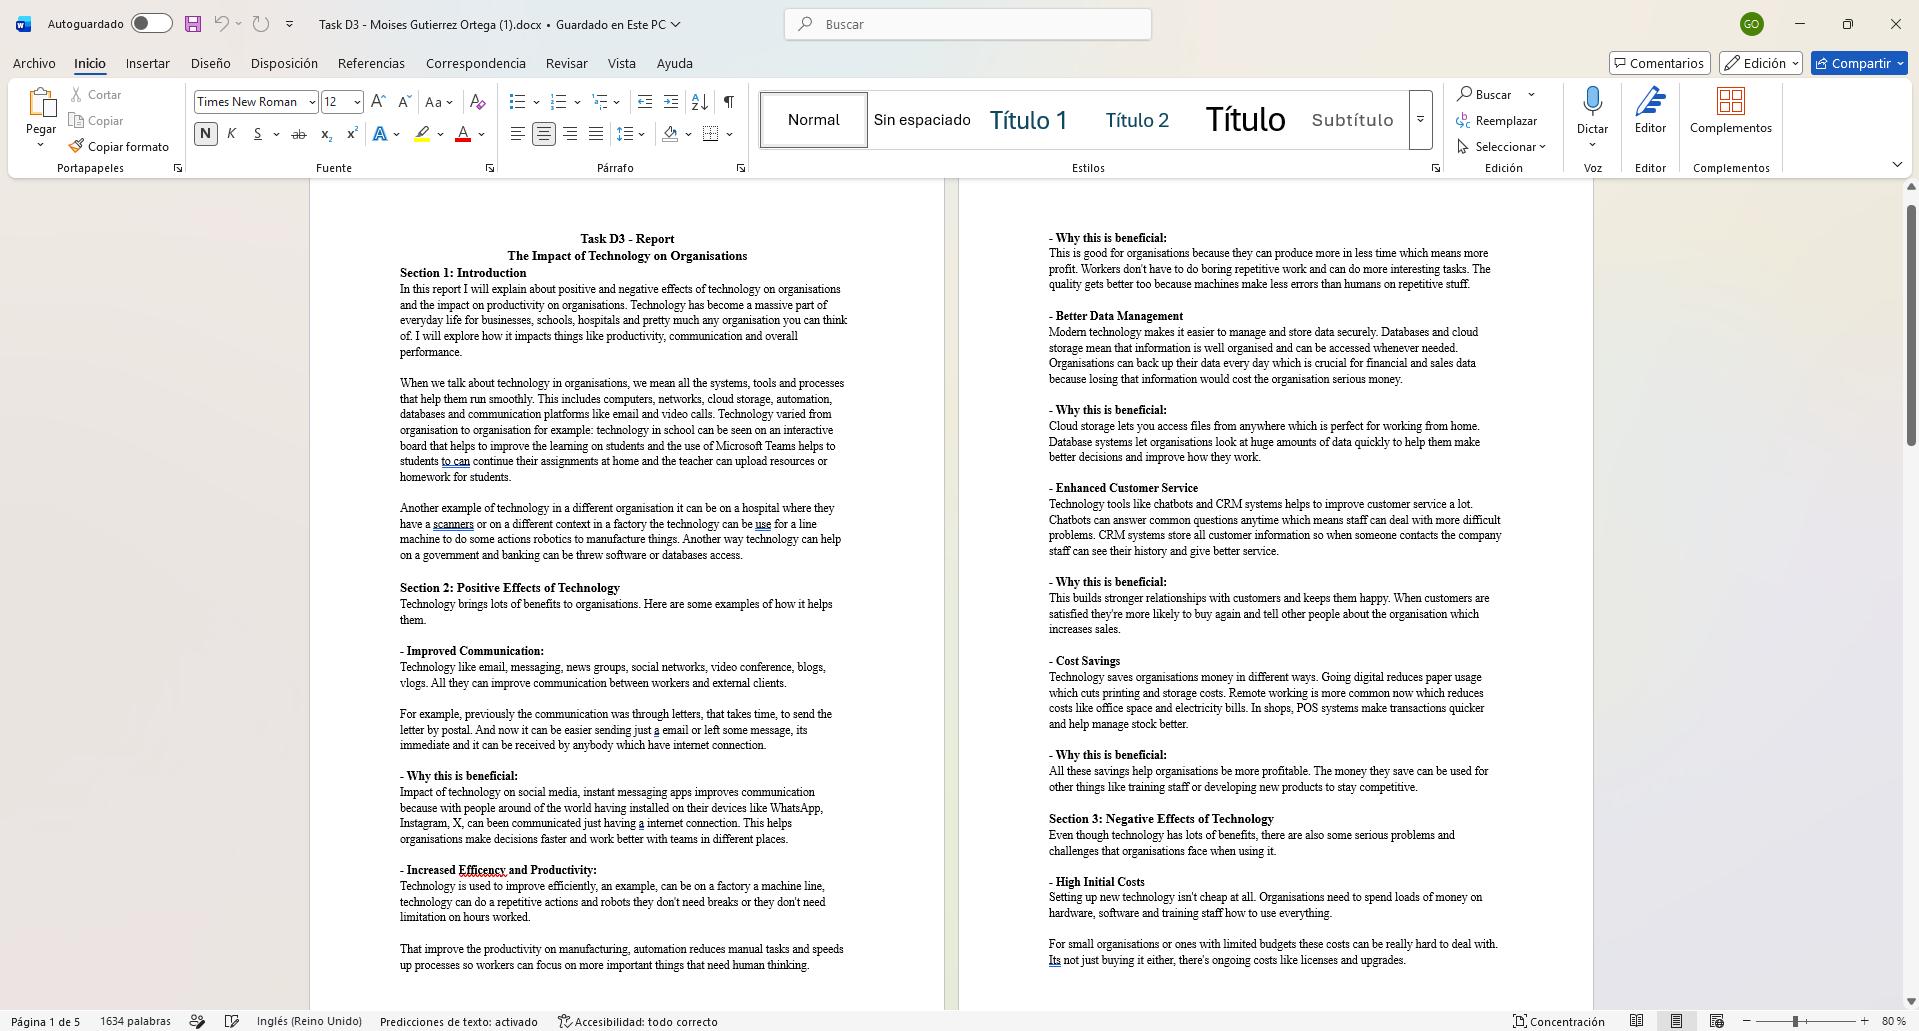Expand the styles gallery
The width and height of the screenshot is (1919, 1031).
pos(1420,120)
